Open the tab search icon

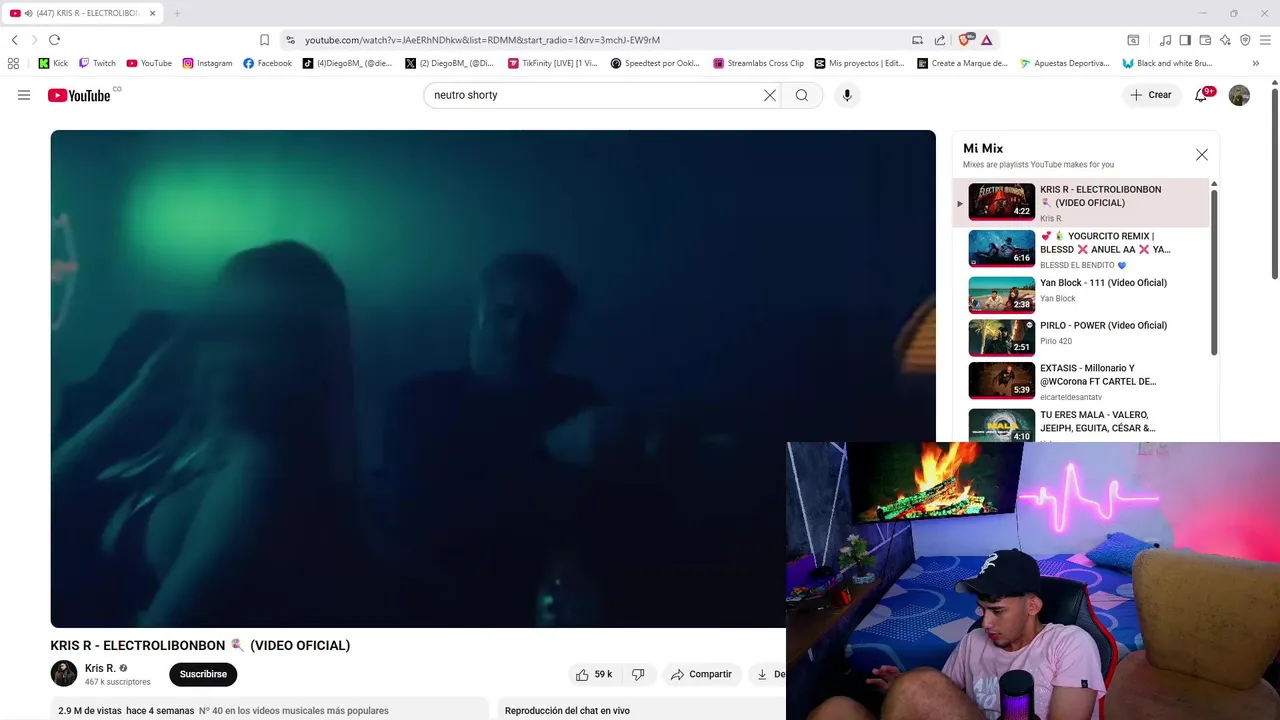1133,40
